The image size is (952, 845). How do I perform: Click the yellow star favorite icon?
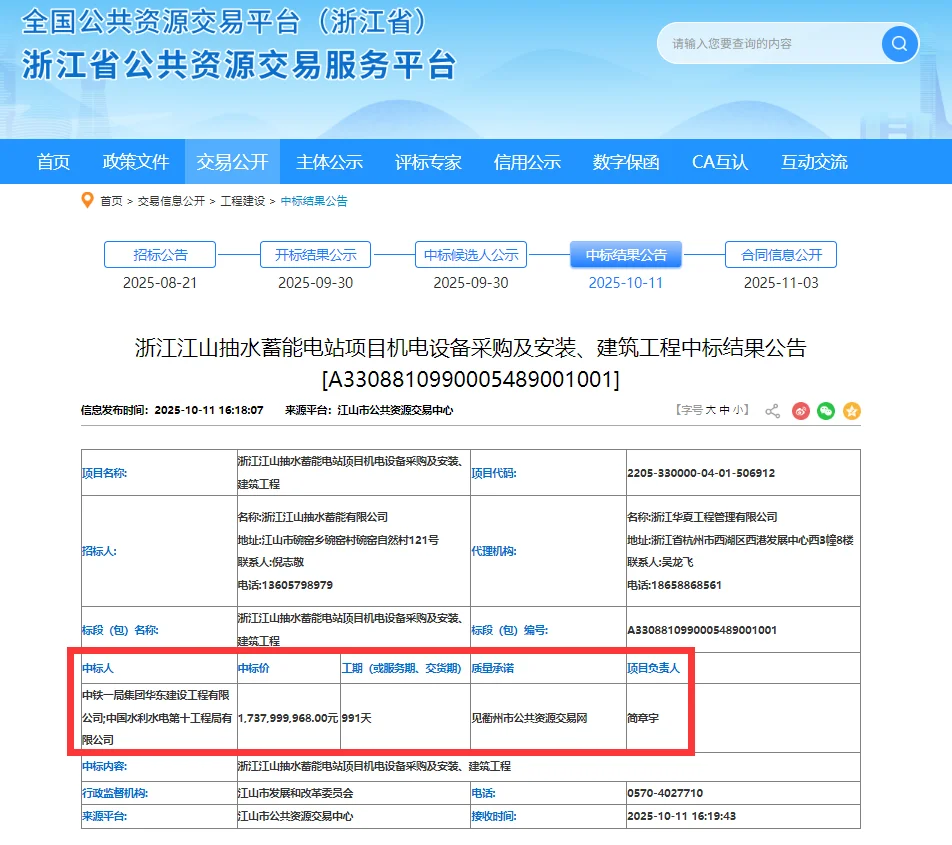pyautogui.click(x=852, y=411)
